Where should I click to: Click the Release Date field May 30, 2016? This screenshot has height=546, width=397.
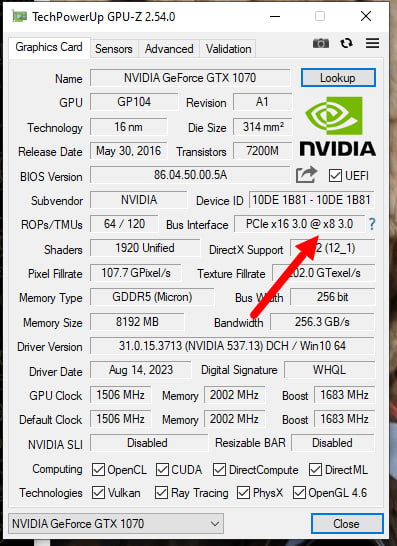click(129, 151)
